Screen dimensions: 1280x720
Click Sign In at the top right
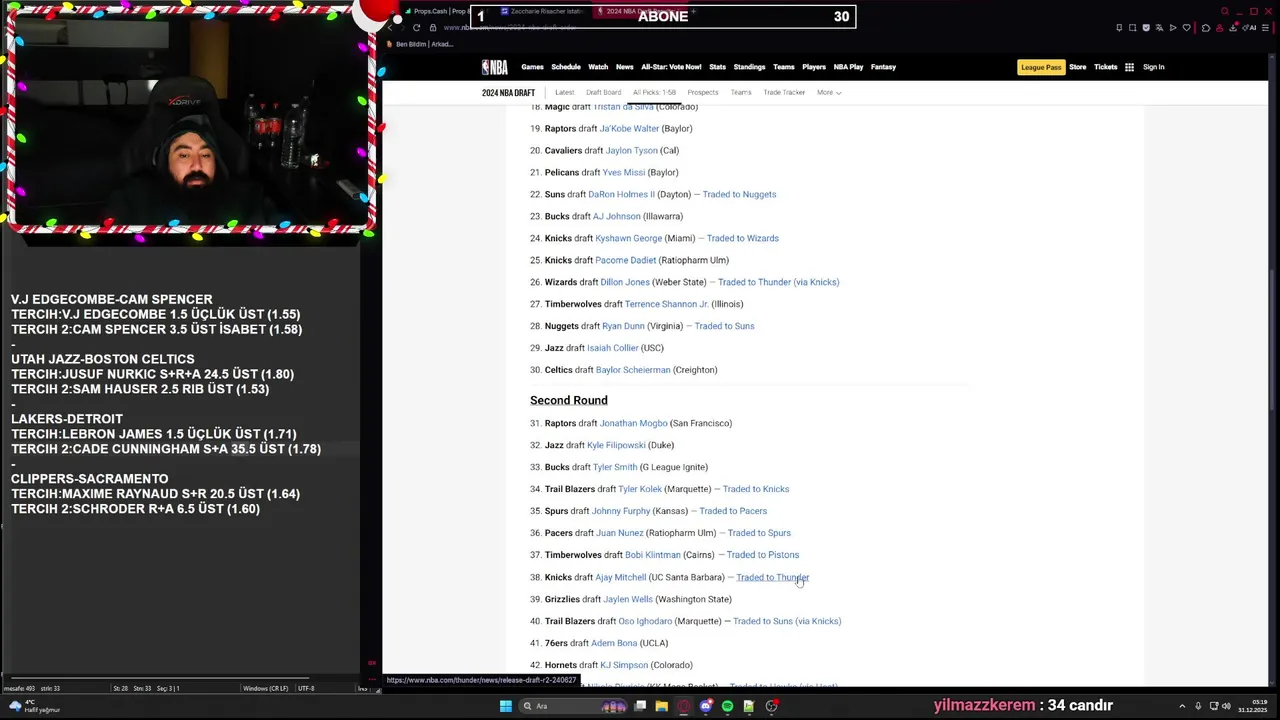point(1154,67)
